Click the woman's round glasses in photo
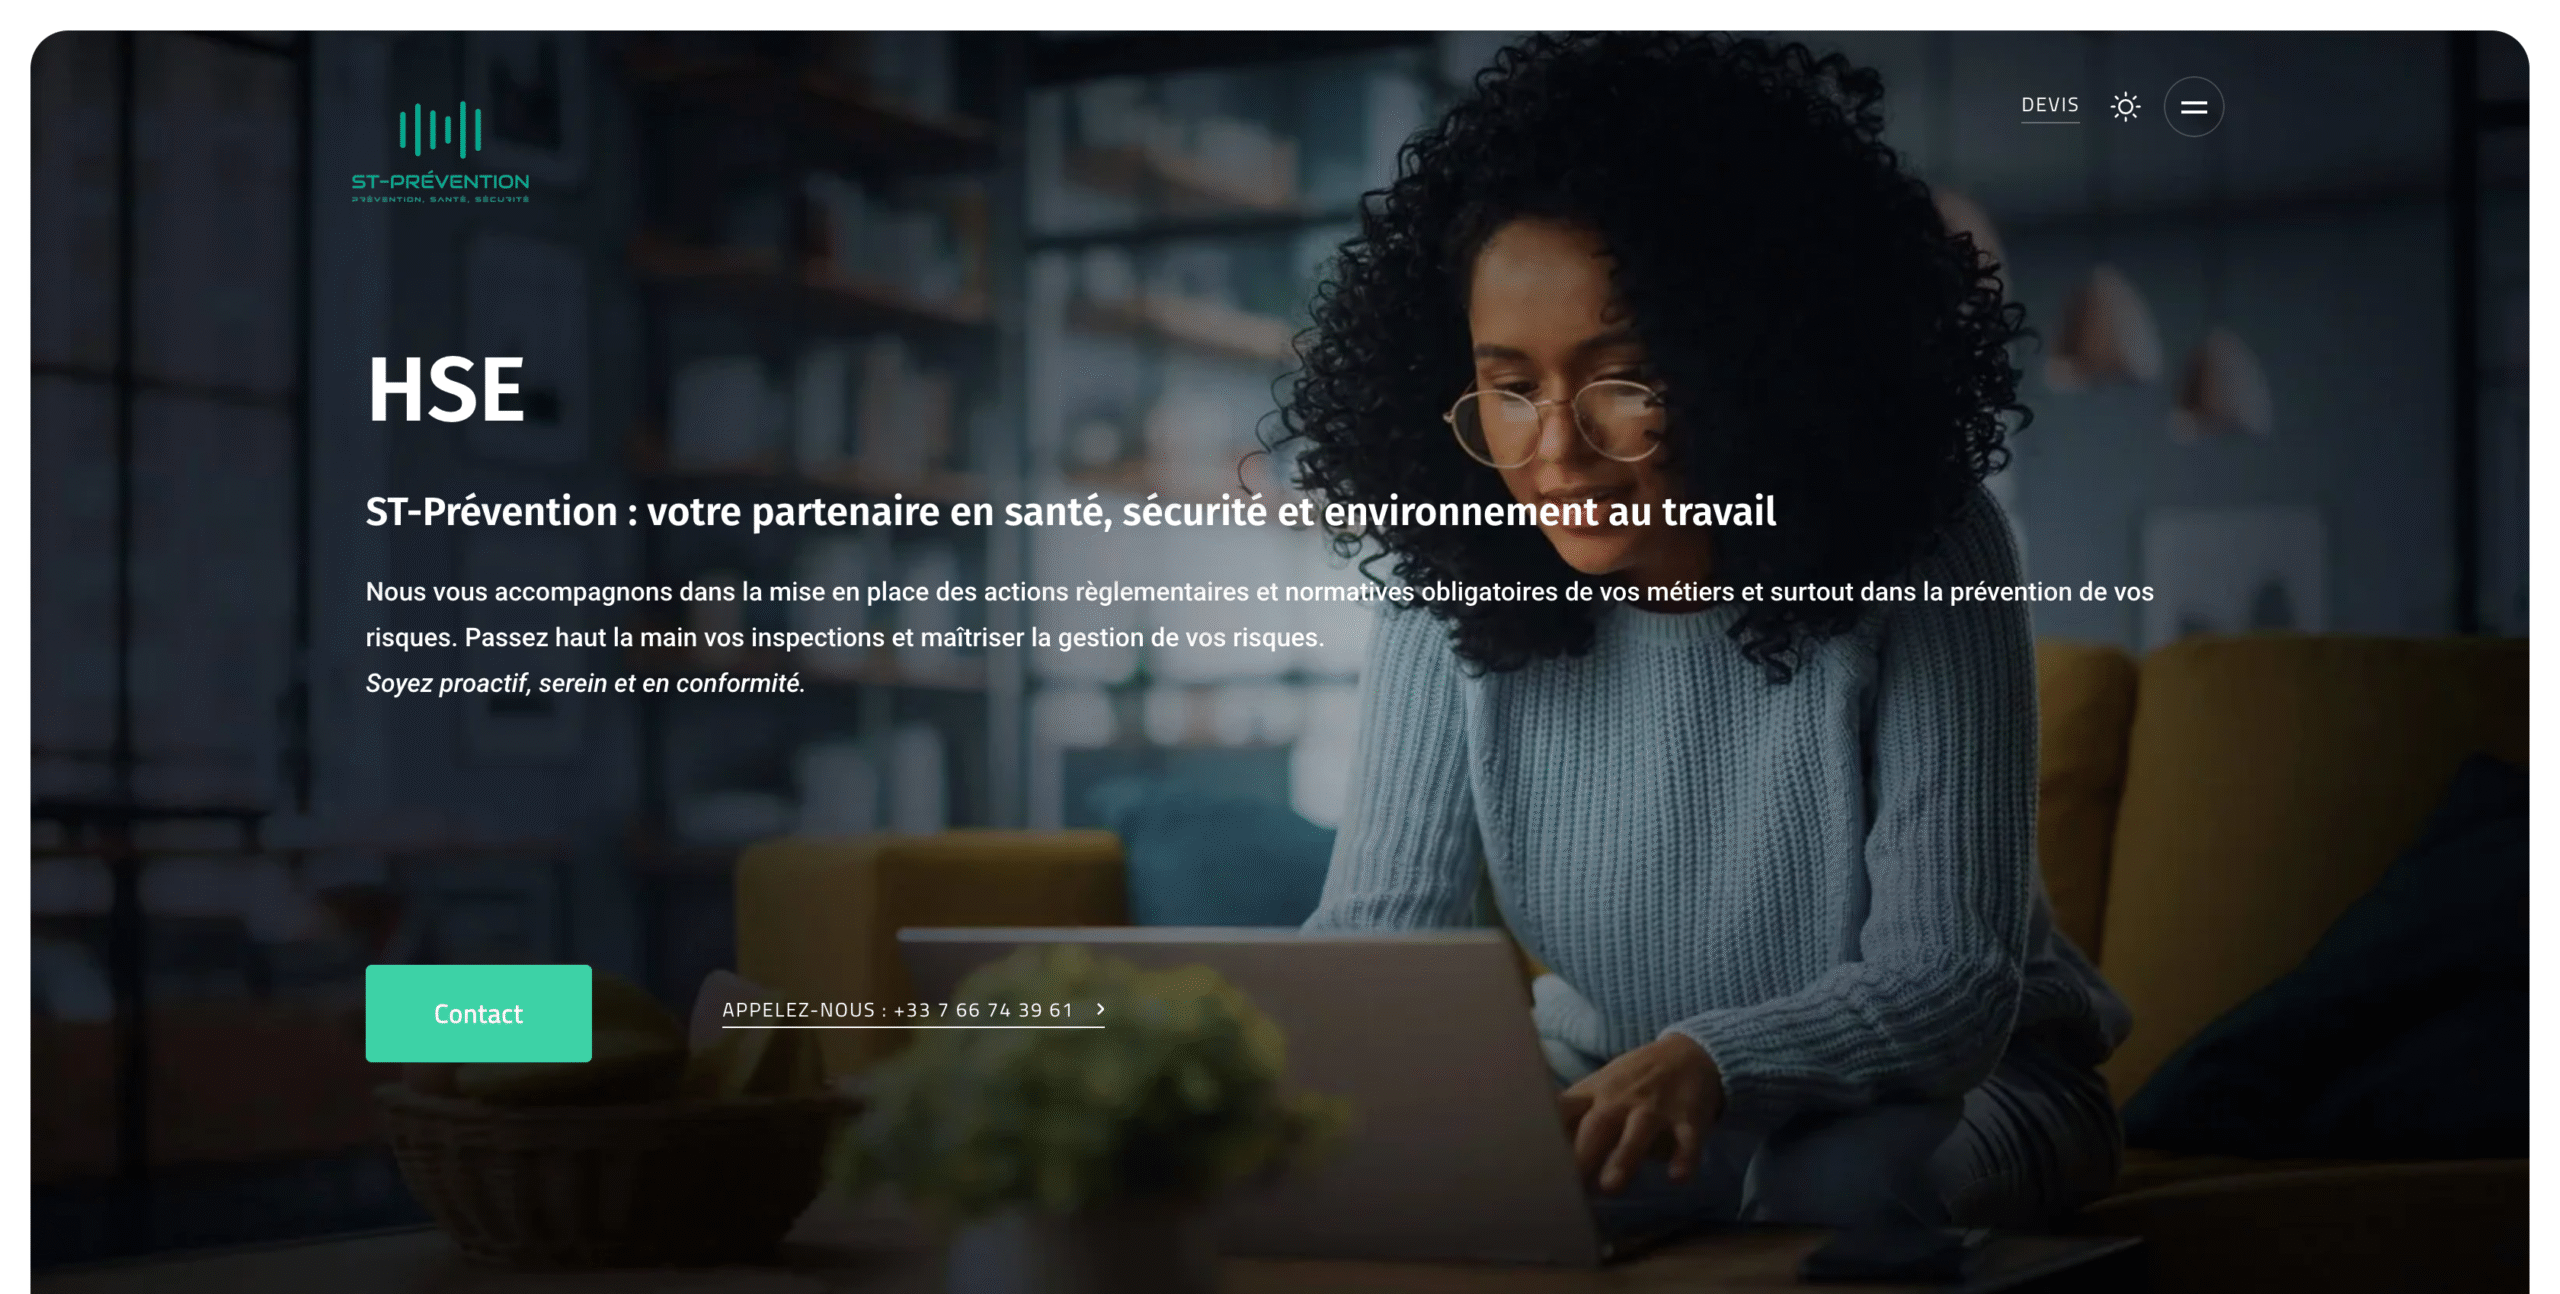The width and height of the screenshot is (2560, 1294). click(x=1555, y=418)
